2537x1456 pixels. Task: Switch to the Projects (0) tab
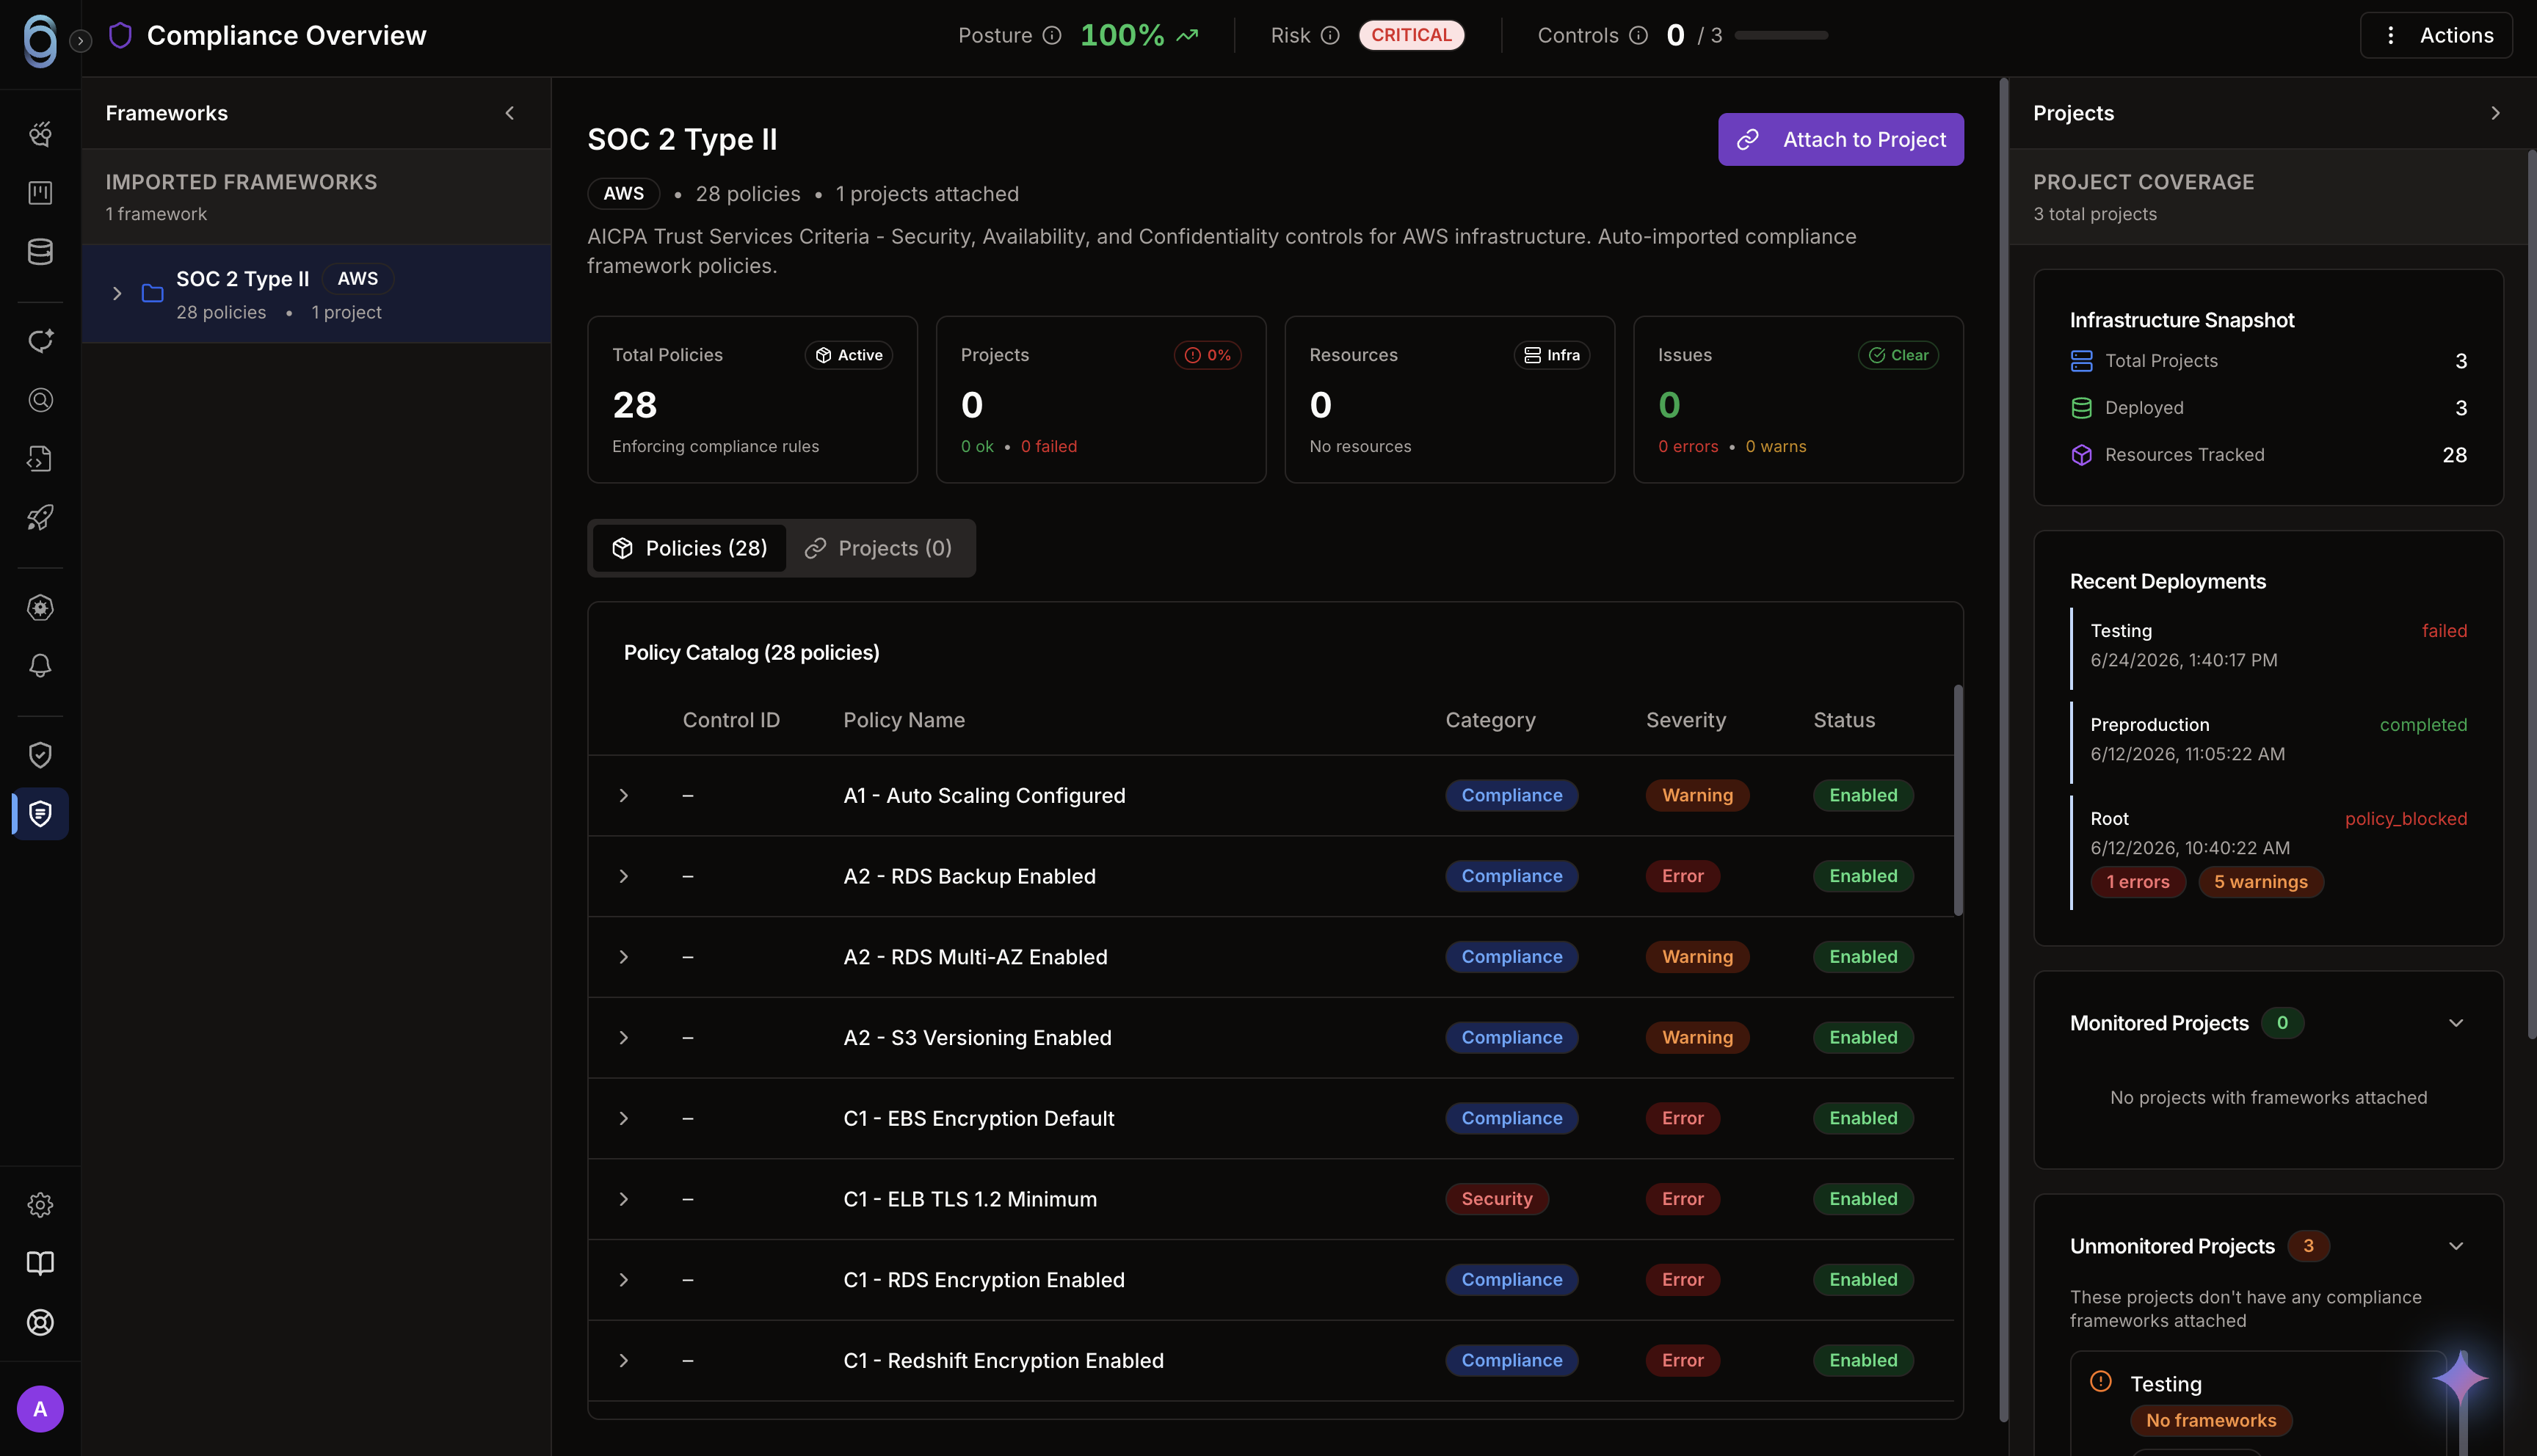pyautogui.click(x=878, y=548)
